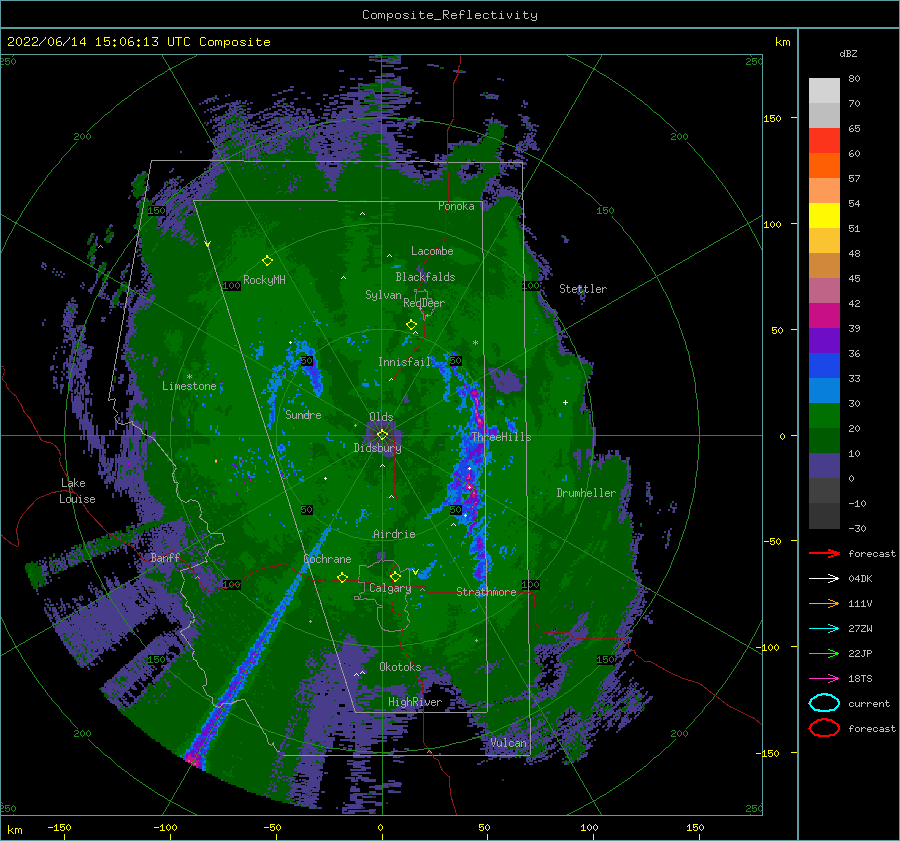Screen dimensions: 900x841
Task: Click the Sylvan label
Action: (x=383, y=295)
